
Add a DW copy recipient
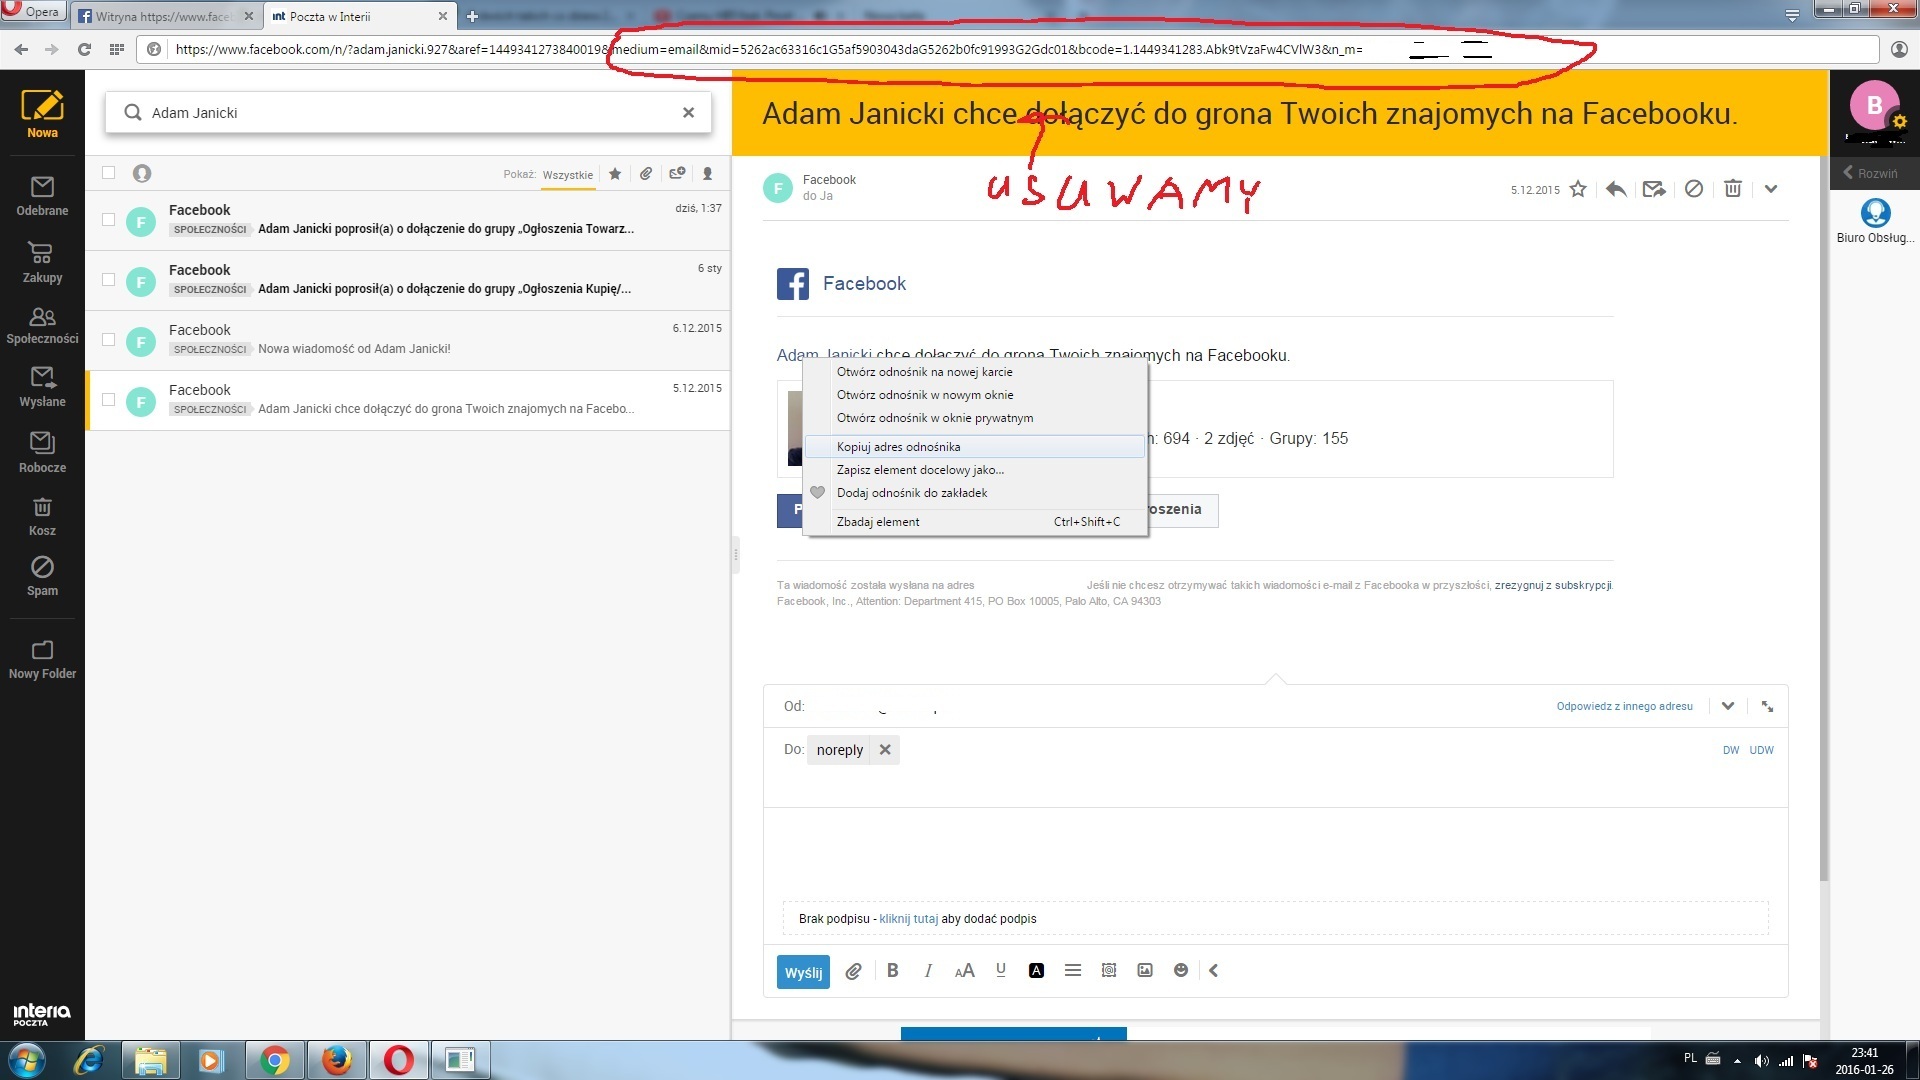click(x=1731, y=750)
